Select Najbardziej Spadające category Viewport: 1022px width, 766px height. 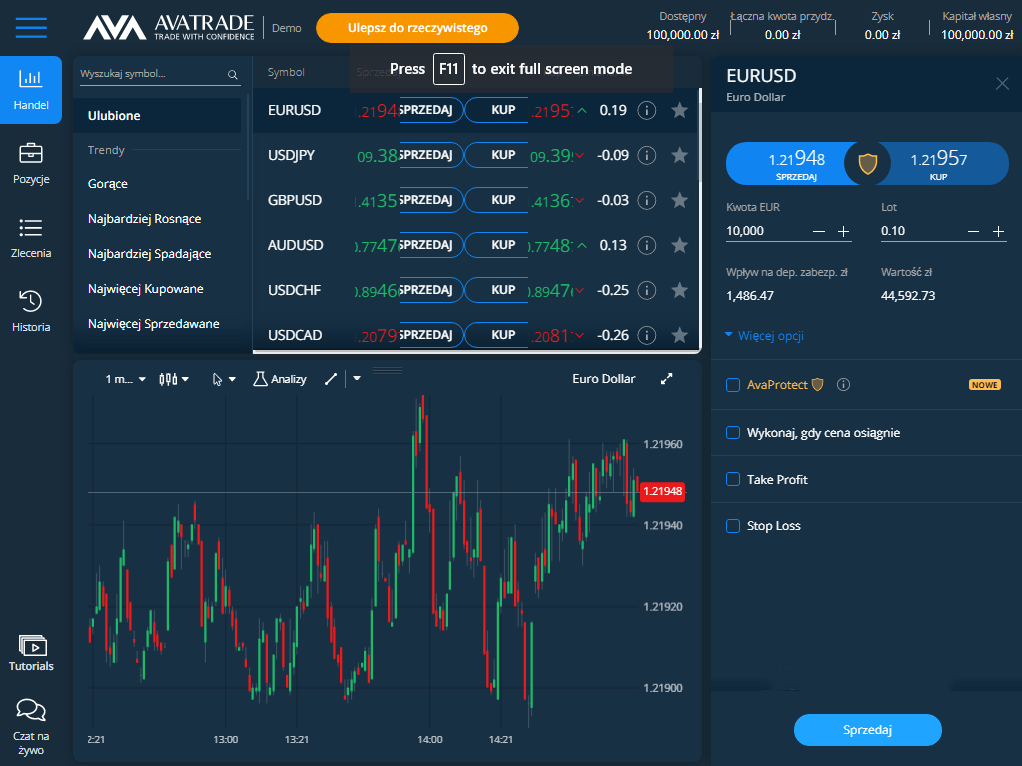point(149,254)
